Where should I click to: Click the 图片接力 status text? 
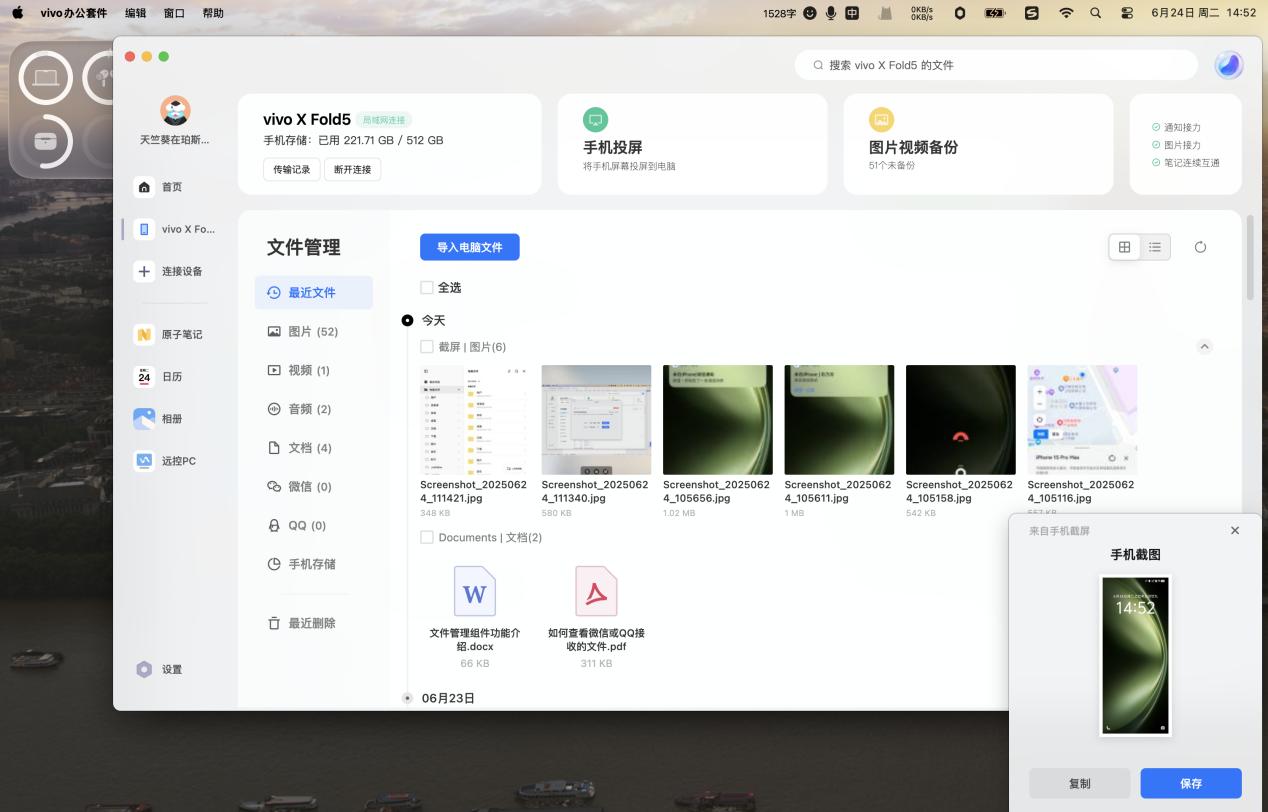[x=1182, y=145]
